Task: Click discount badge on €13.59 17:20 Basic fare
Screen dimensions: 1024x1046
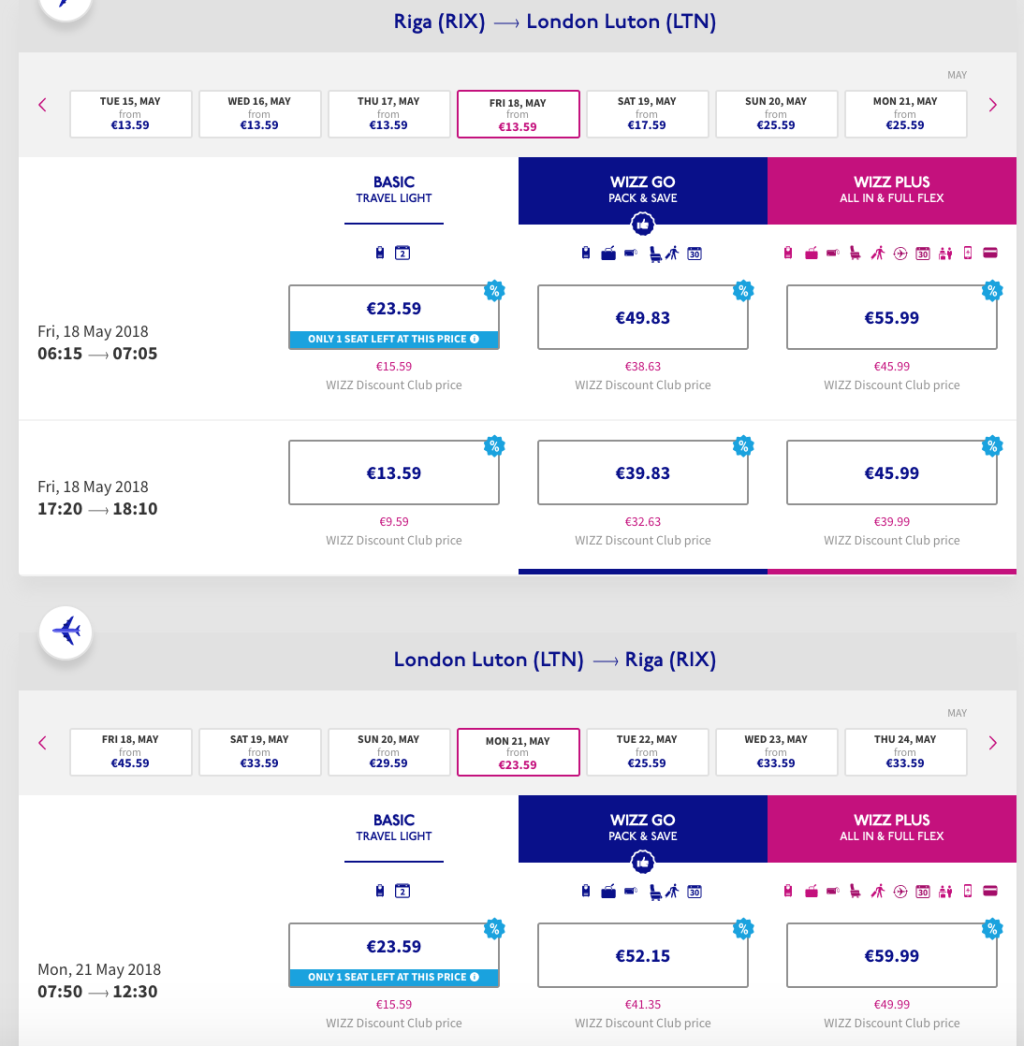Action: 494,446
